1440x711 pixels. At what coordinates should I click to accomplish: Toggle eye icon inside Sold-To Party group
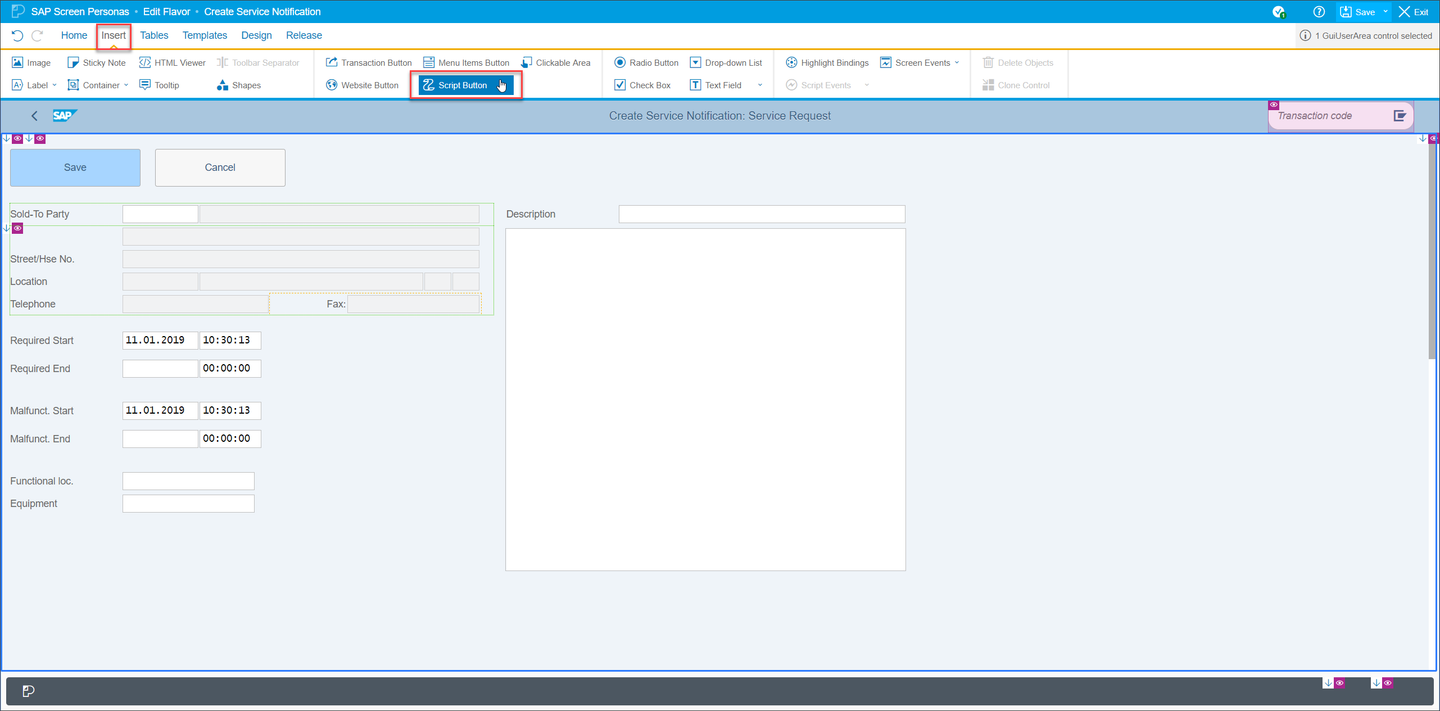pyautogui.click(x=17, y=228)
